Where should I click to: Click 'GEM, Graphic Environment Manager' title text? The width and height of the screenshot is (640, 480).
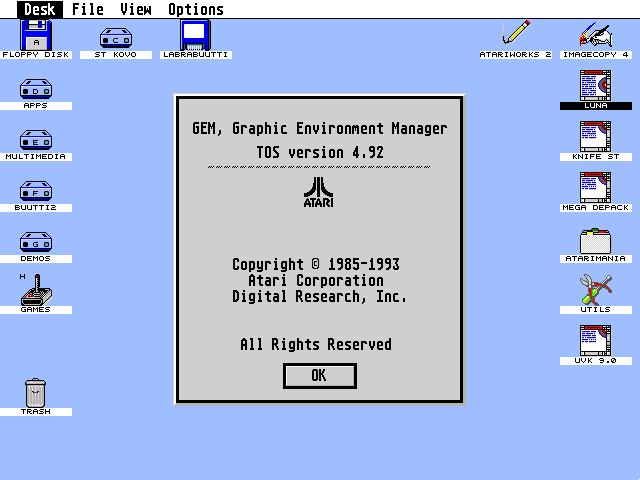[320, 129]
